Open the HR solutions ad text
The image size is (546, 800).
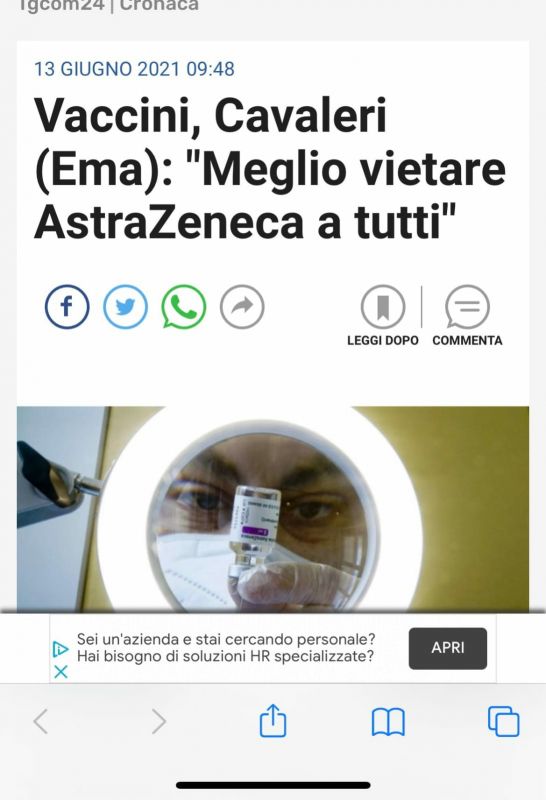[226, 647]
